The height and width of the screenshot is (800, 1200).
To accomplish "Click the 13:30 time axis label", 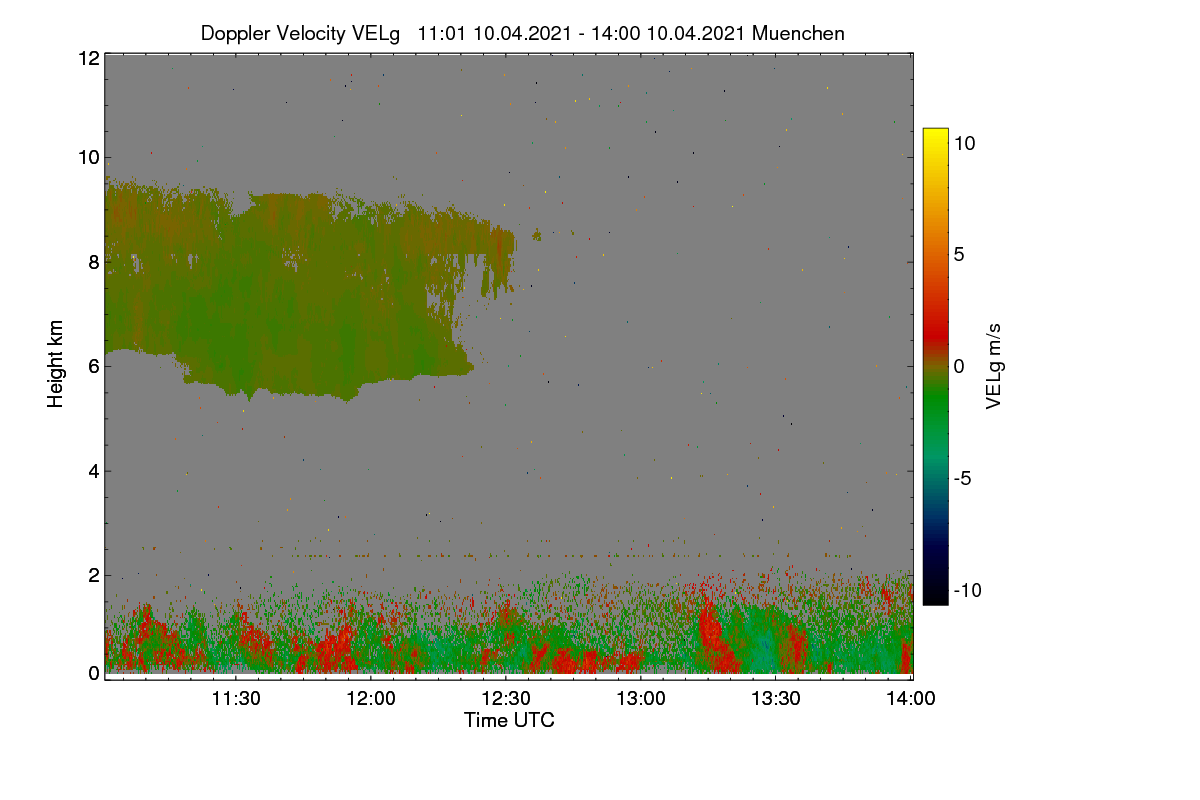I will (776, 699).
